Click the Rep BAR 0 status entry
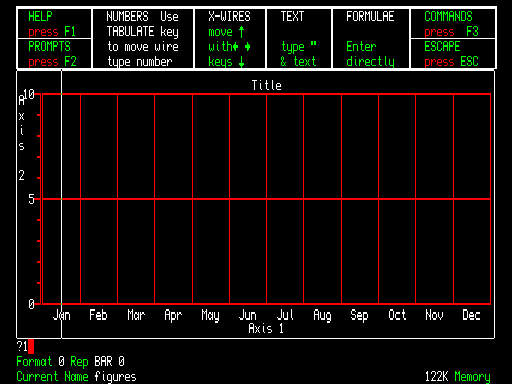Viewport: 512px width, 384px height. (x=97, y=362)
